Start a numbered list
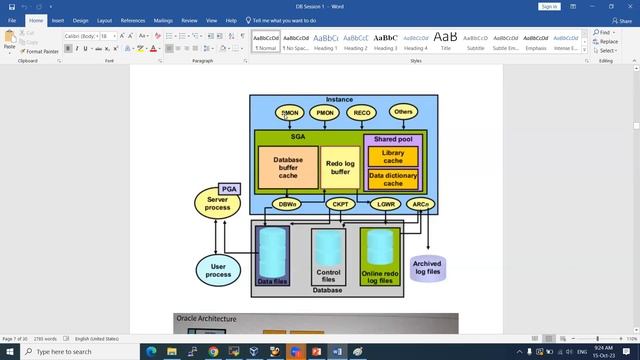The width and height of the screenshot is (640, 360). [182, 36]
